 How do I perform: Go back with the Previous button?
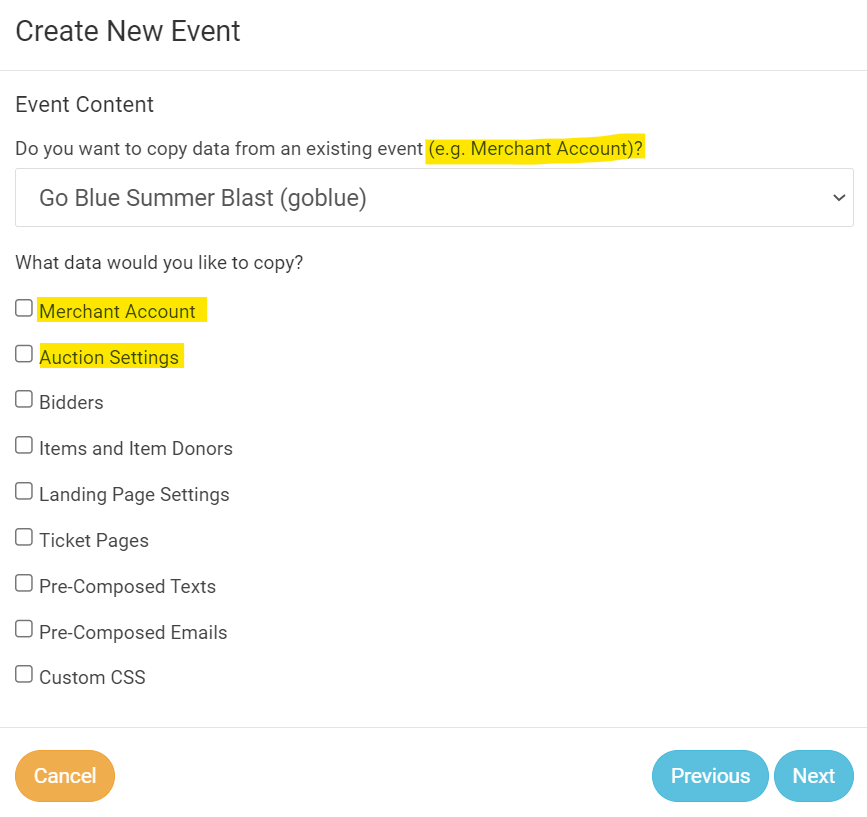[710, 776]
